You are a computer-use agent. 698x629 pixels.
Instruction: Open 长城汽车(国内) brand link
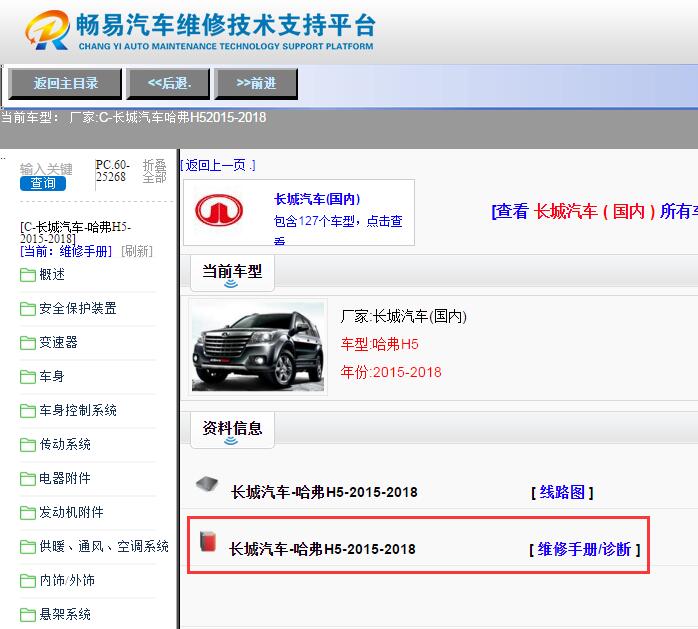pyautogui.click(x=317, y=199)
